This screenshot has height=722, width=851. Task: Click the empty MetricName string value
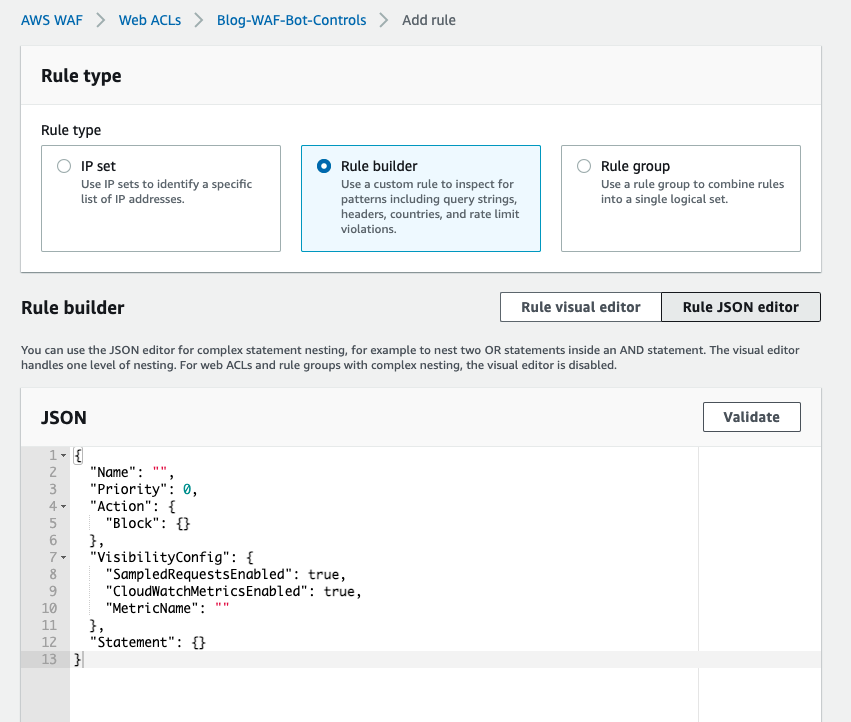[221, 607]
